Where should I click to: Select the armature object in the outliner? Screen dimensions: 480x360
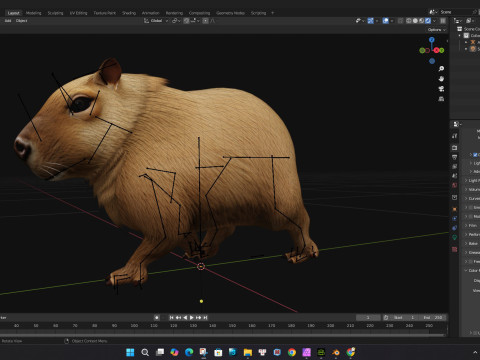(473, 42)
